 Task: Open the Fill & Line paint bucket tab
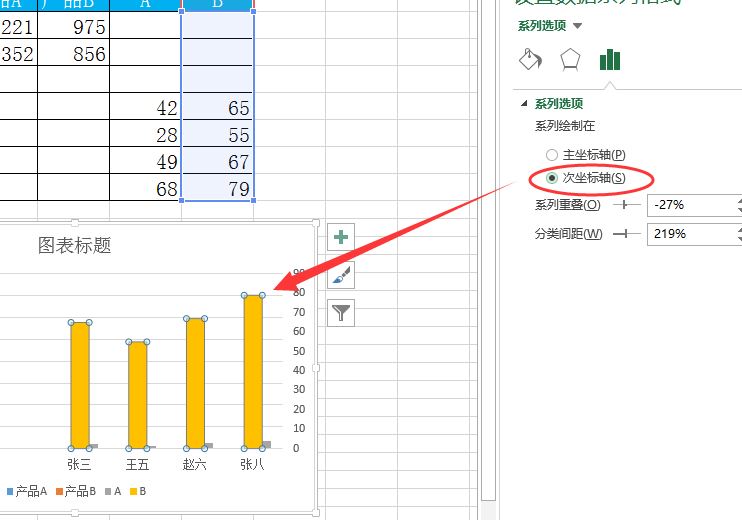[x=530, y=60]
